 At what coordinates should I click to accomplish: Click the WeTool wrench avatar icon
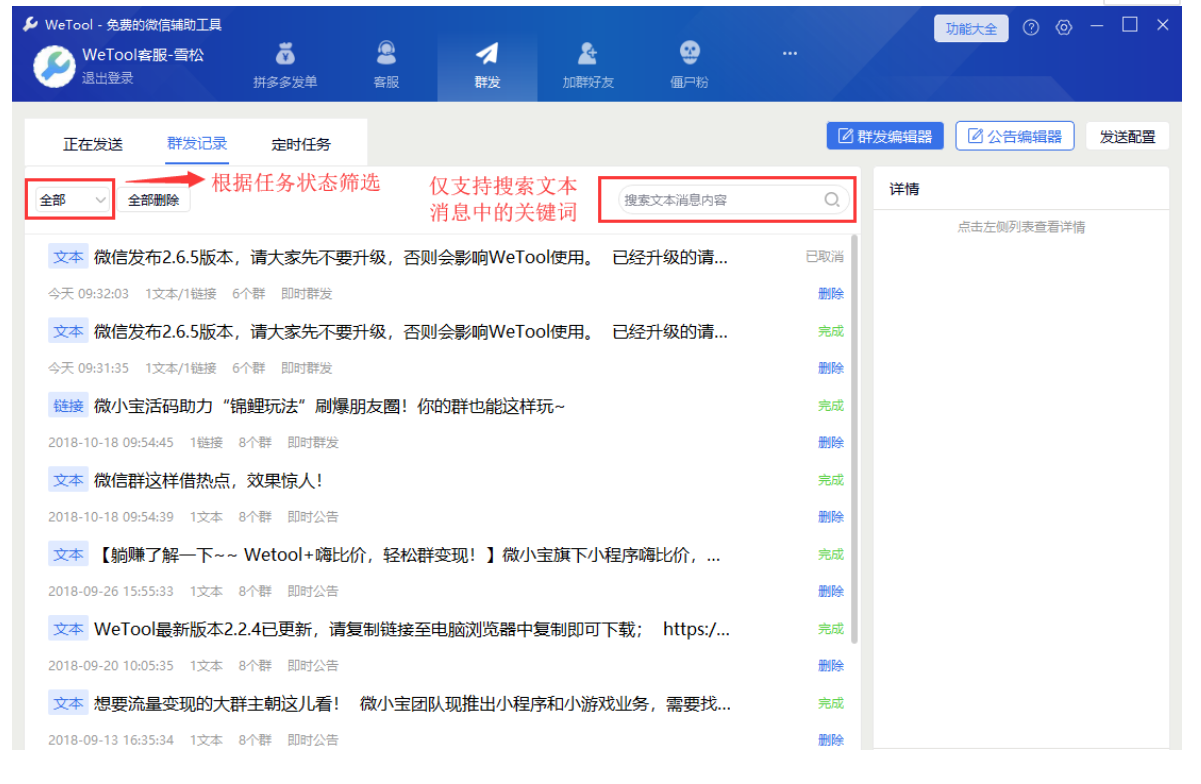pos(54,66)
